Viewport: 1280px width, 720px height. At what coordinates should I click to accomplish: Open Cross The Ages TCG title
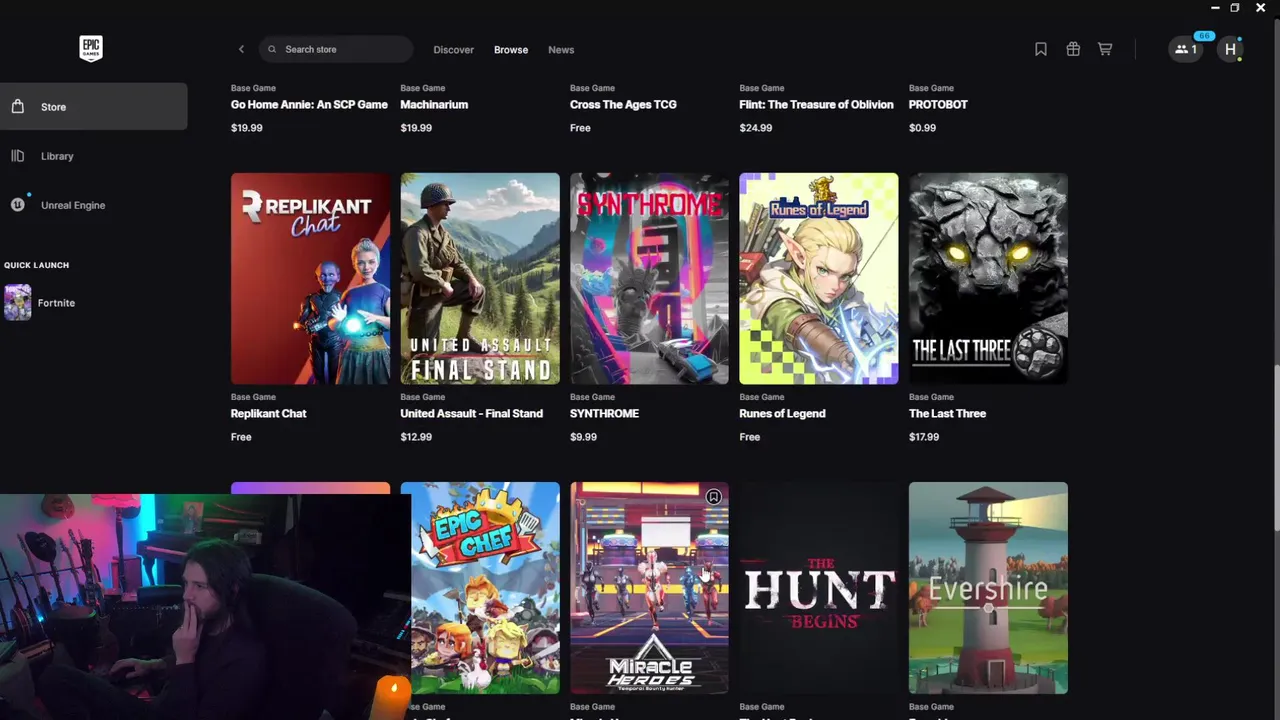(623, 104)
